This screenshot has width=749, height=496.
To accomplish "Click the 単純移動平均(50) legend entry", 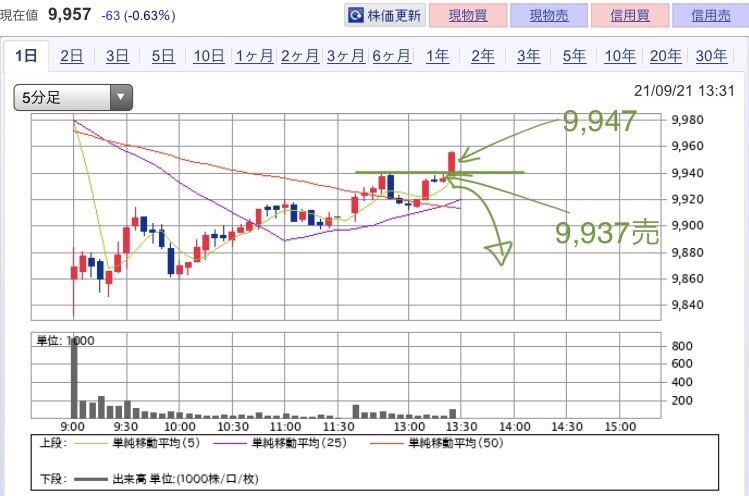I will point(437,443).
